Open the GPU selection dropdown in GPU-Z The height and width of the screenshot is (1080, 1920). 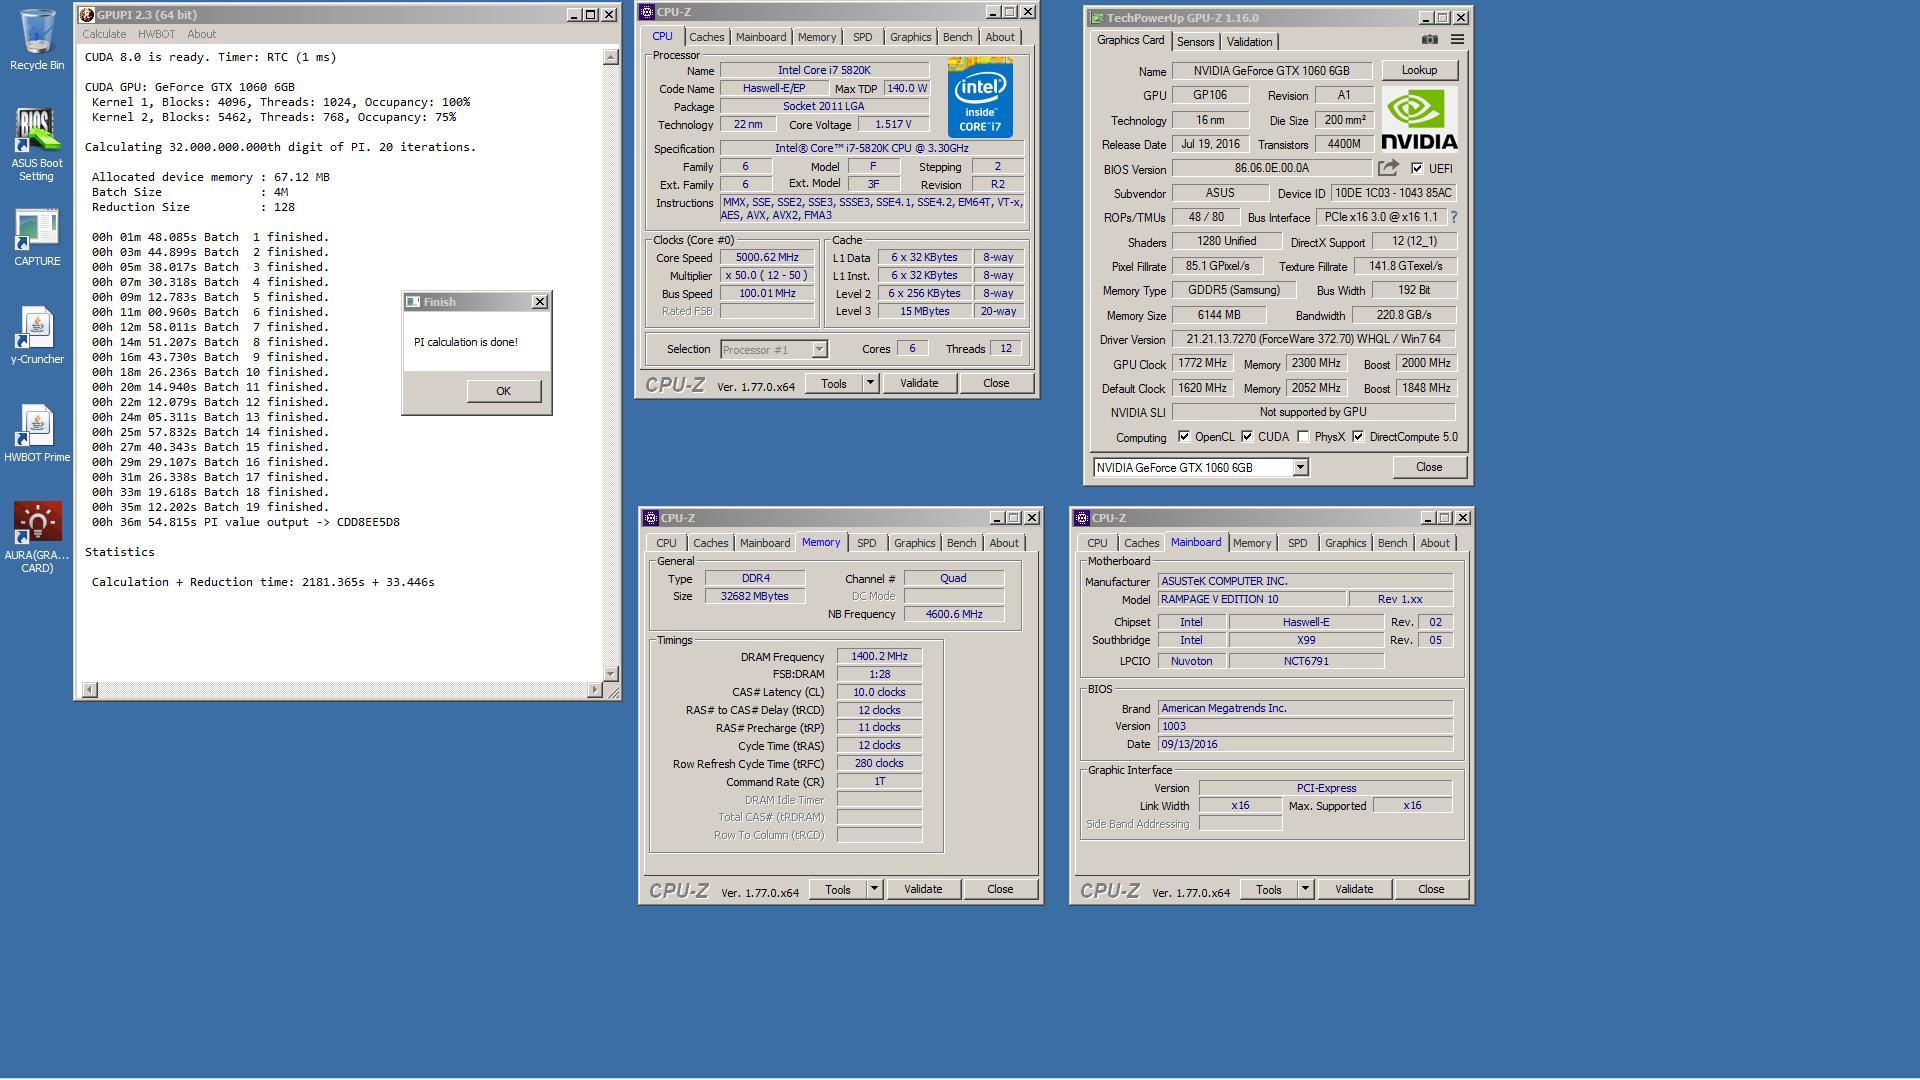1300,468
